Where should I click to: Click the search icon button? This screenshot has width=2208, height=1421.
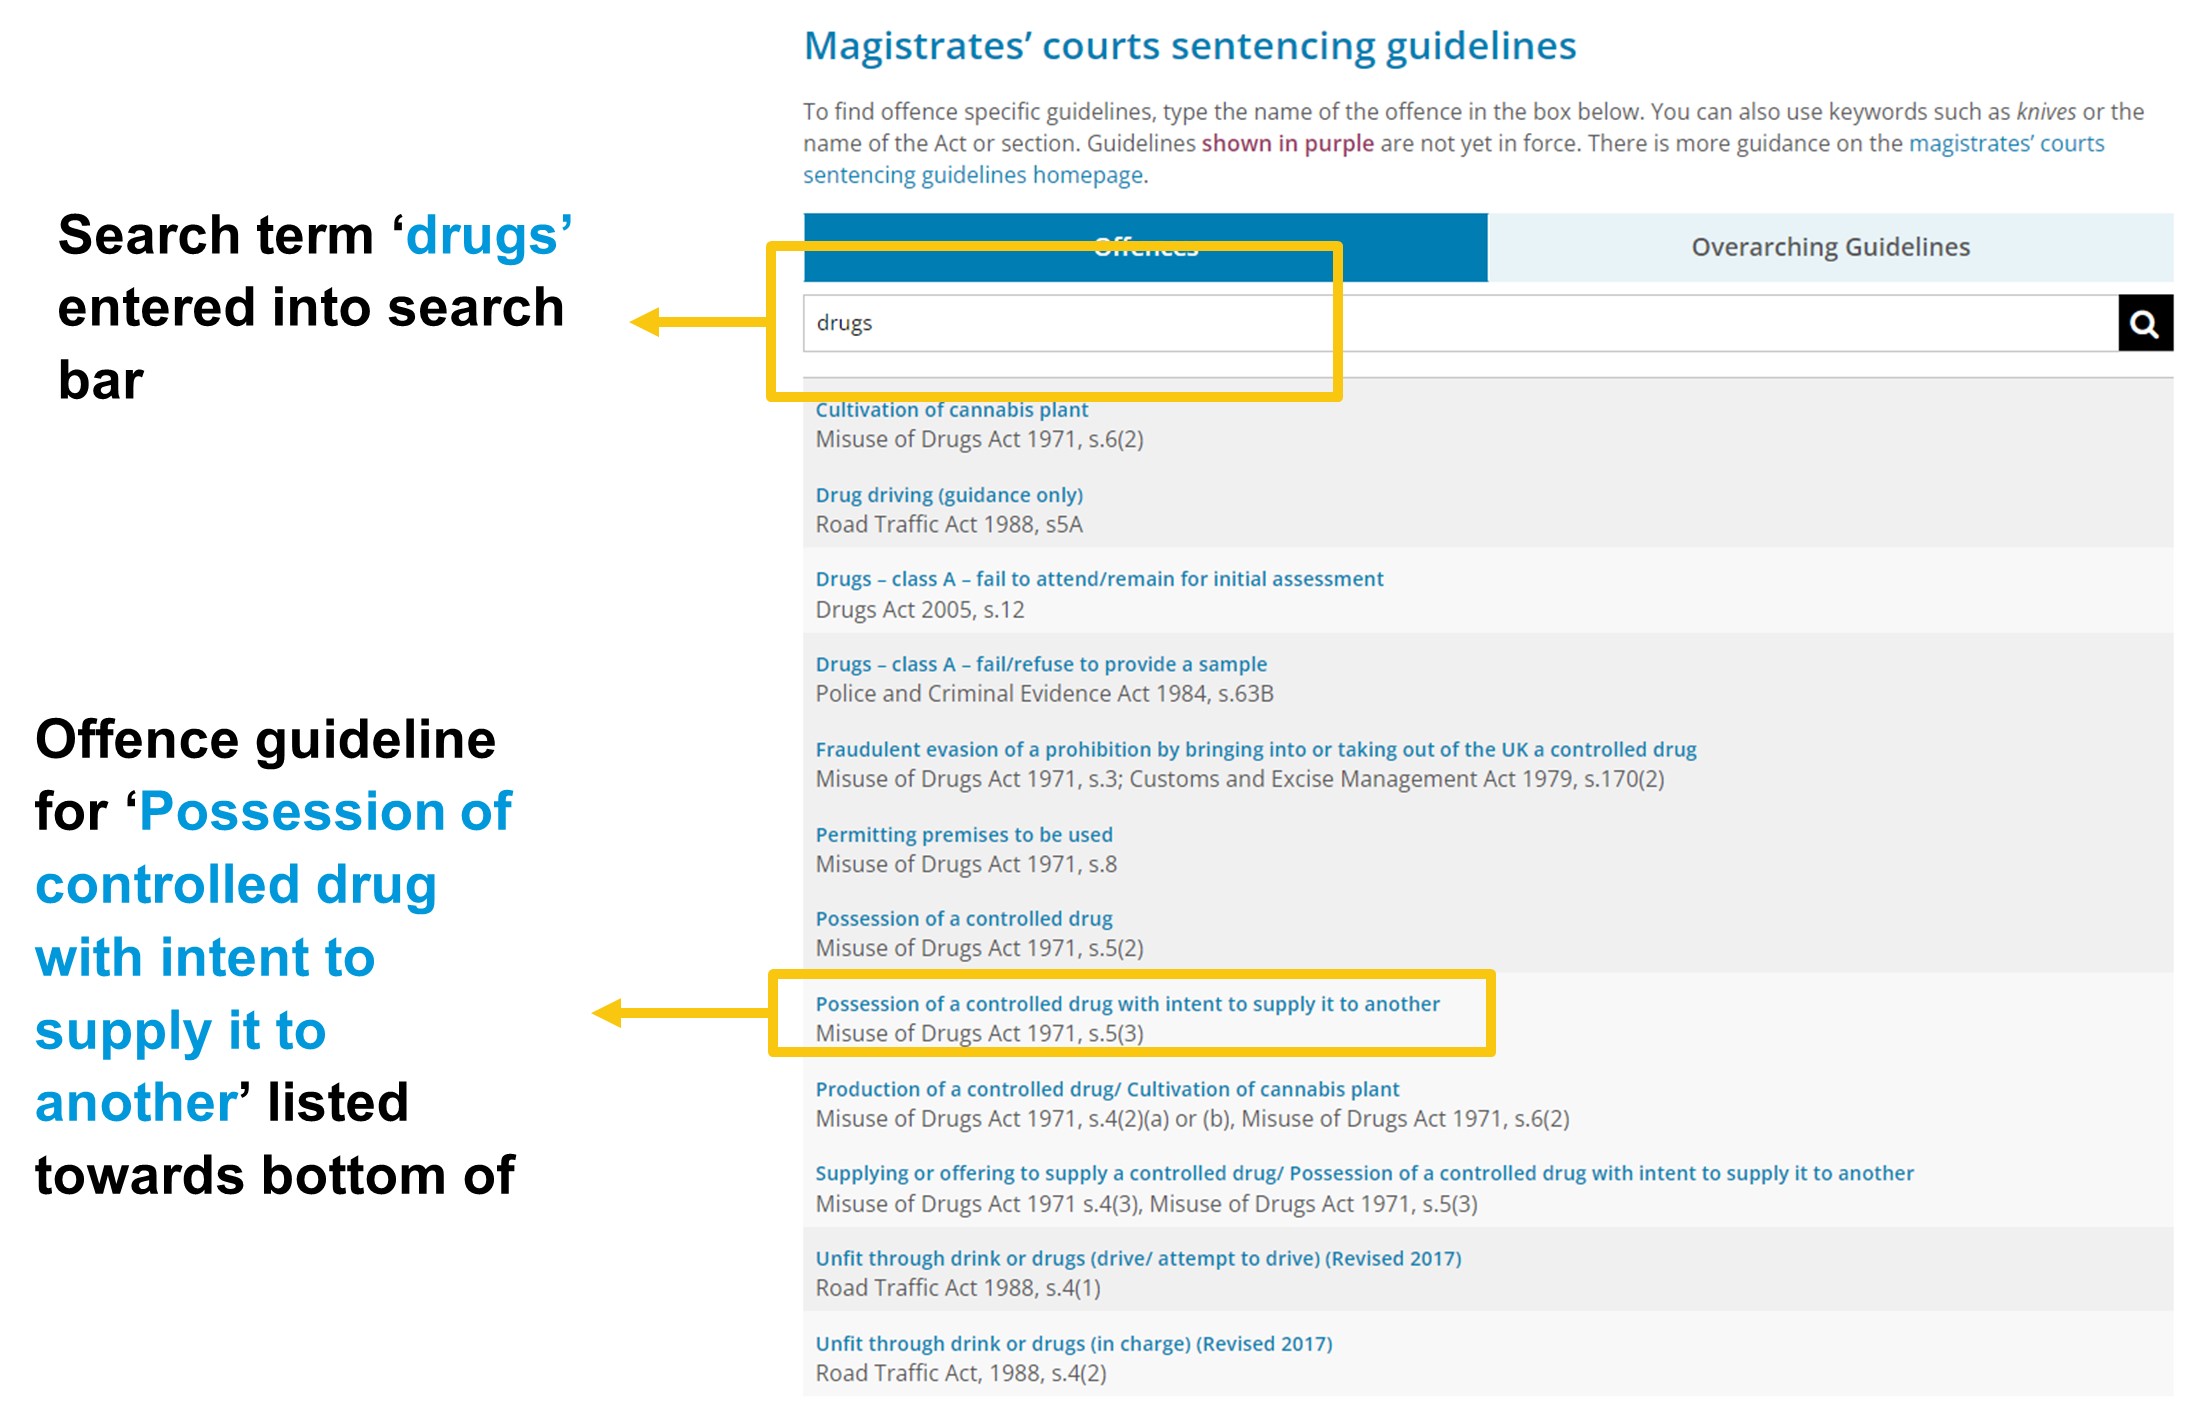coord(2148,323)
